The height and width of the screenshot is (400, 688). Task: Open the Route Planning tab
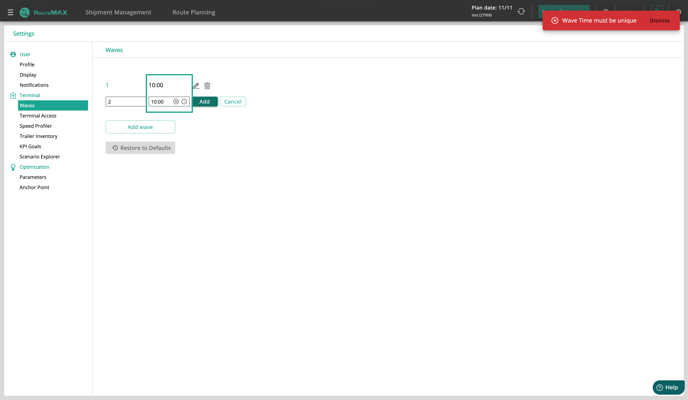[x=193, y=12]
